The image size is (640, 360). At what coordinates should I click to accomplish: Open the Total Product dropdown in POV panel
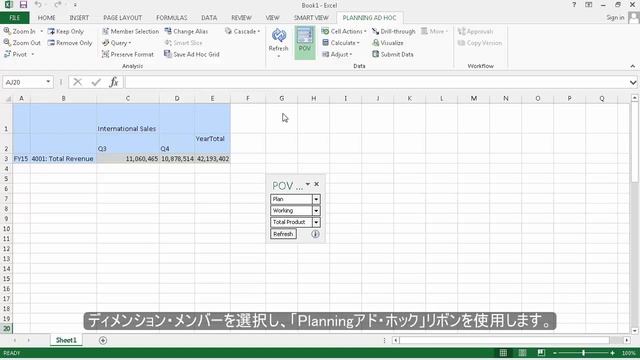coord(316,222)
